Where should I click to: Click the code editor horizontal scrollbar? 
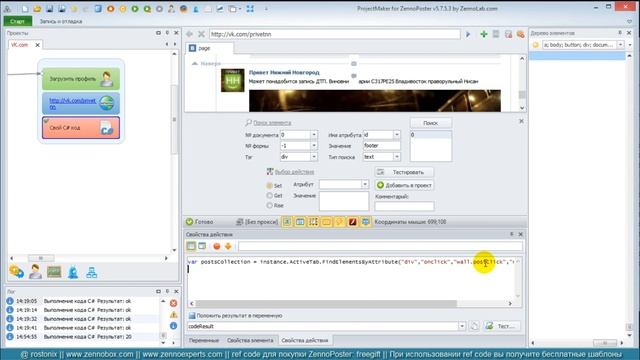[x=326, y=303]
